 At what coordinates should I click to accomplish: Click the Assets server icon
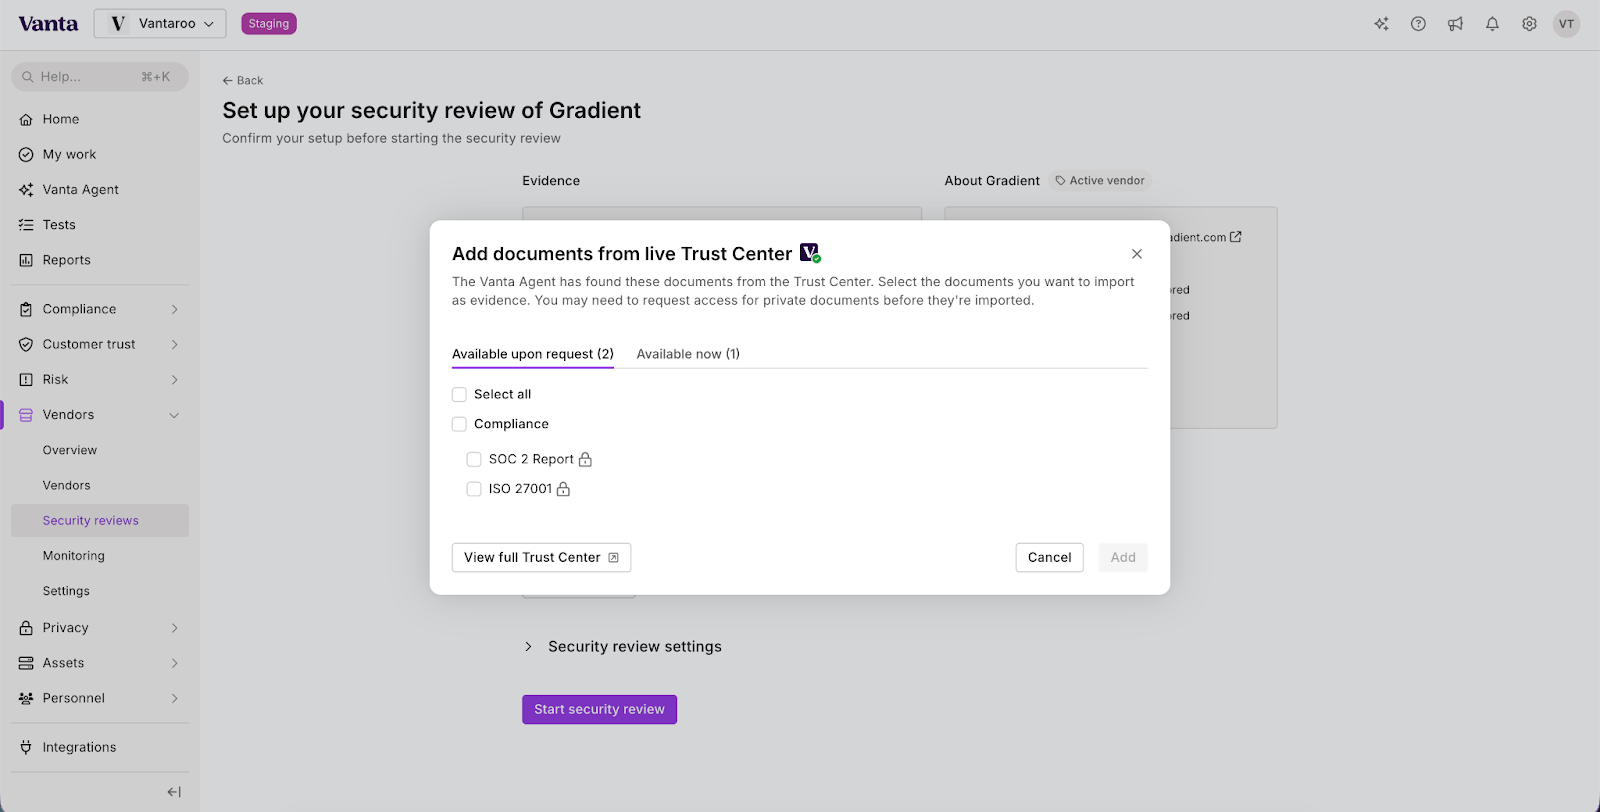point(26,663)
